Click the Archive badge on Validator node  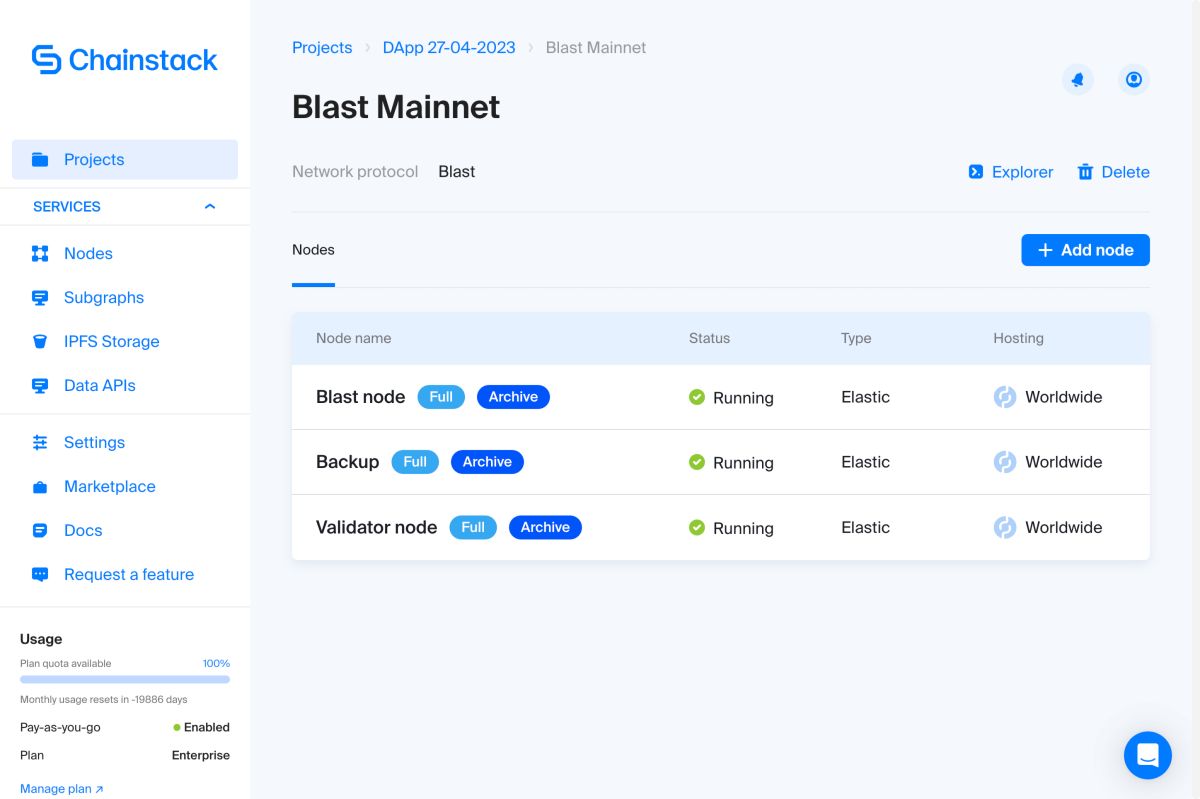545,527
